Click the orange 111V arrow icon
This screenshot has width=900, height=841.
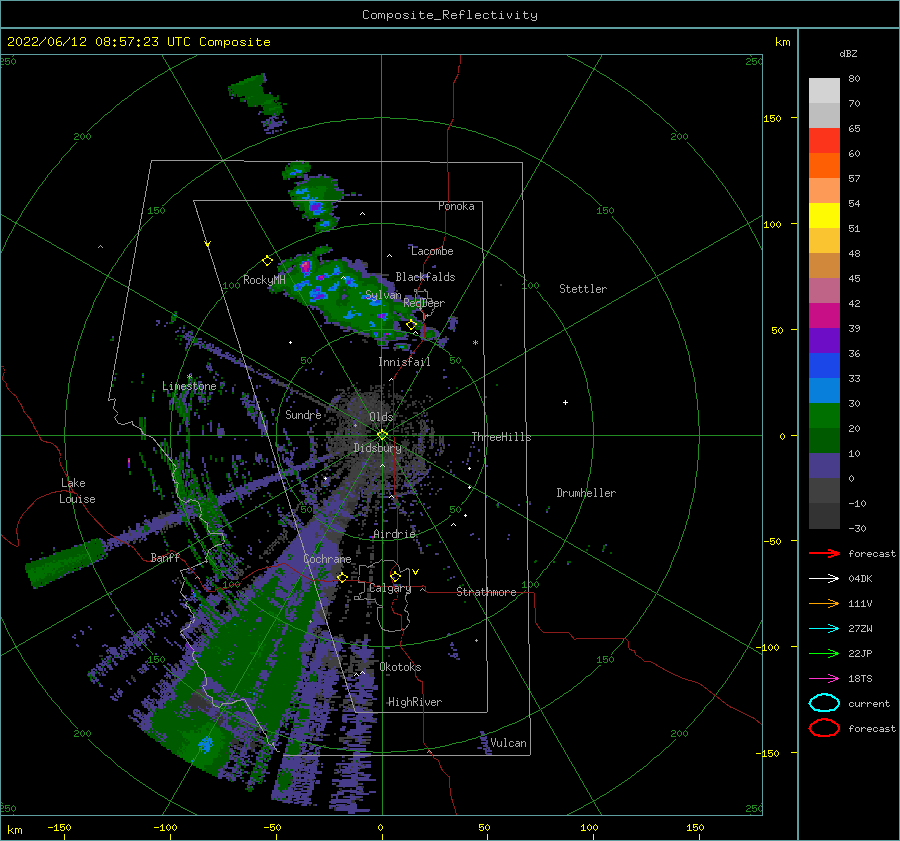pos(824,603)
